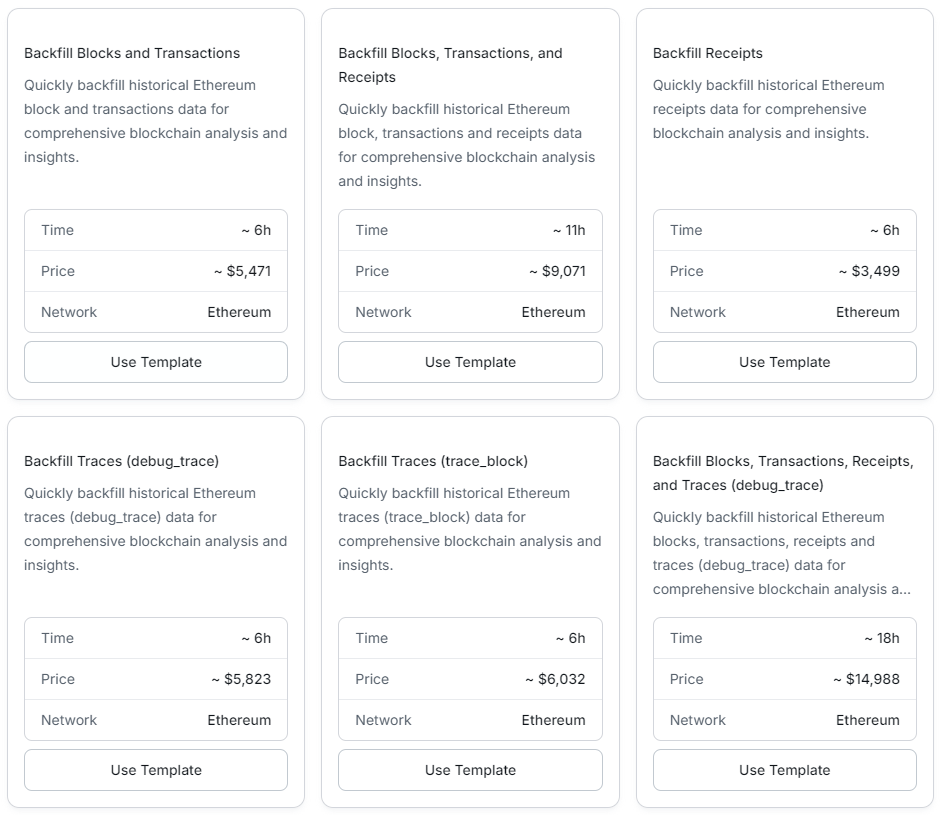Viewport: 943px width, 815px height.
Task: Click the truncated debug_trace combined description
Action: click(782, 553)
